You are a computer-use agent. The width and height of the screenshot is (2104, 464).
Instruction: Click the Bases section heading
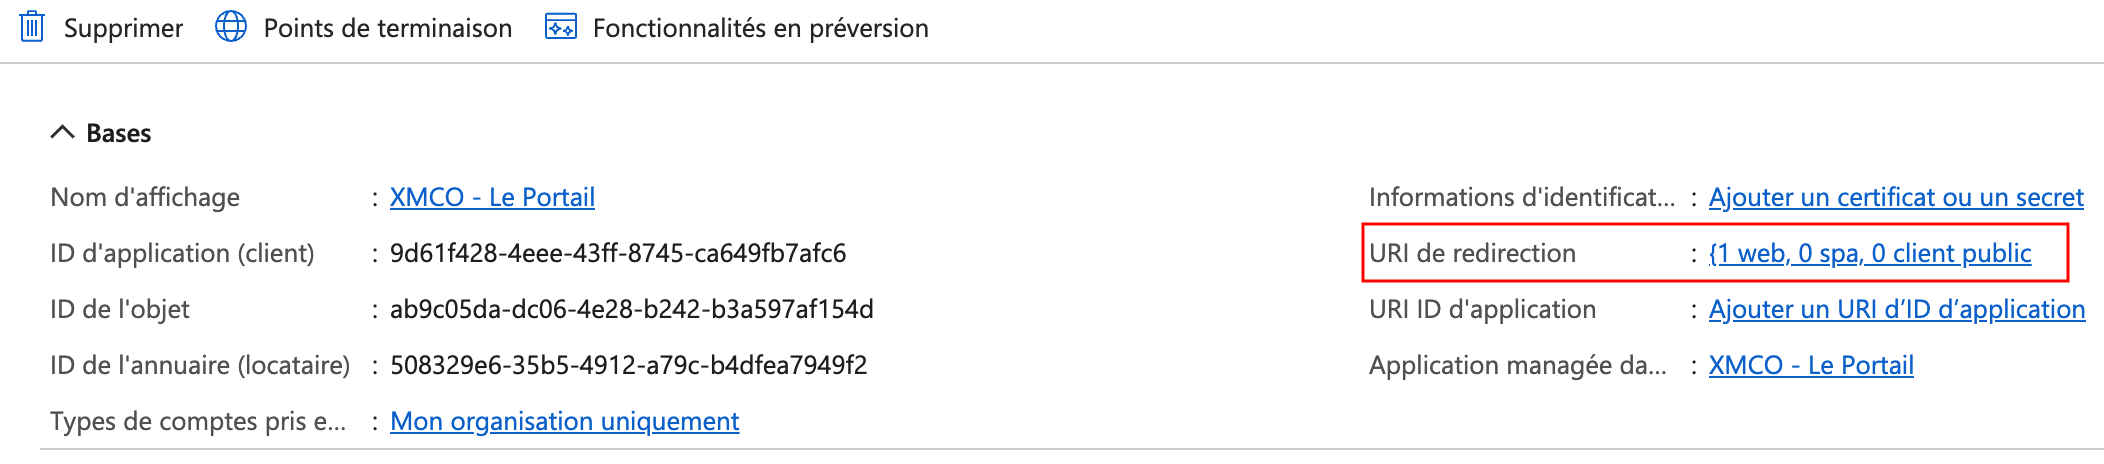click(x=119, y=133)
